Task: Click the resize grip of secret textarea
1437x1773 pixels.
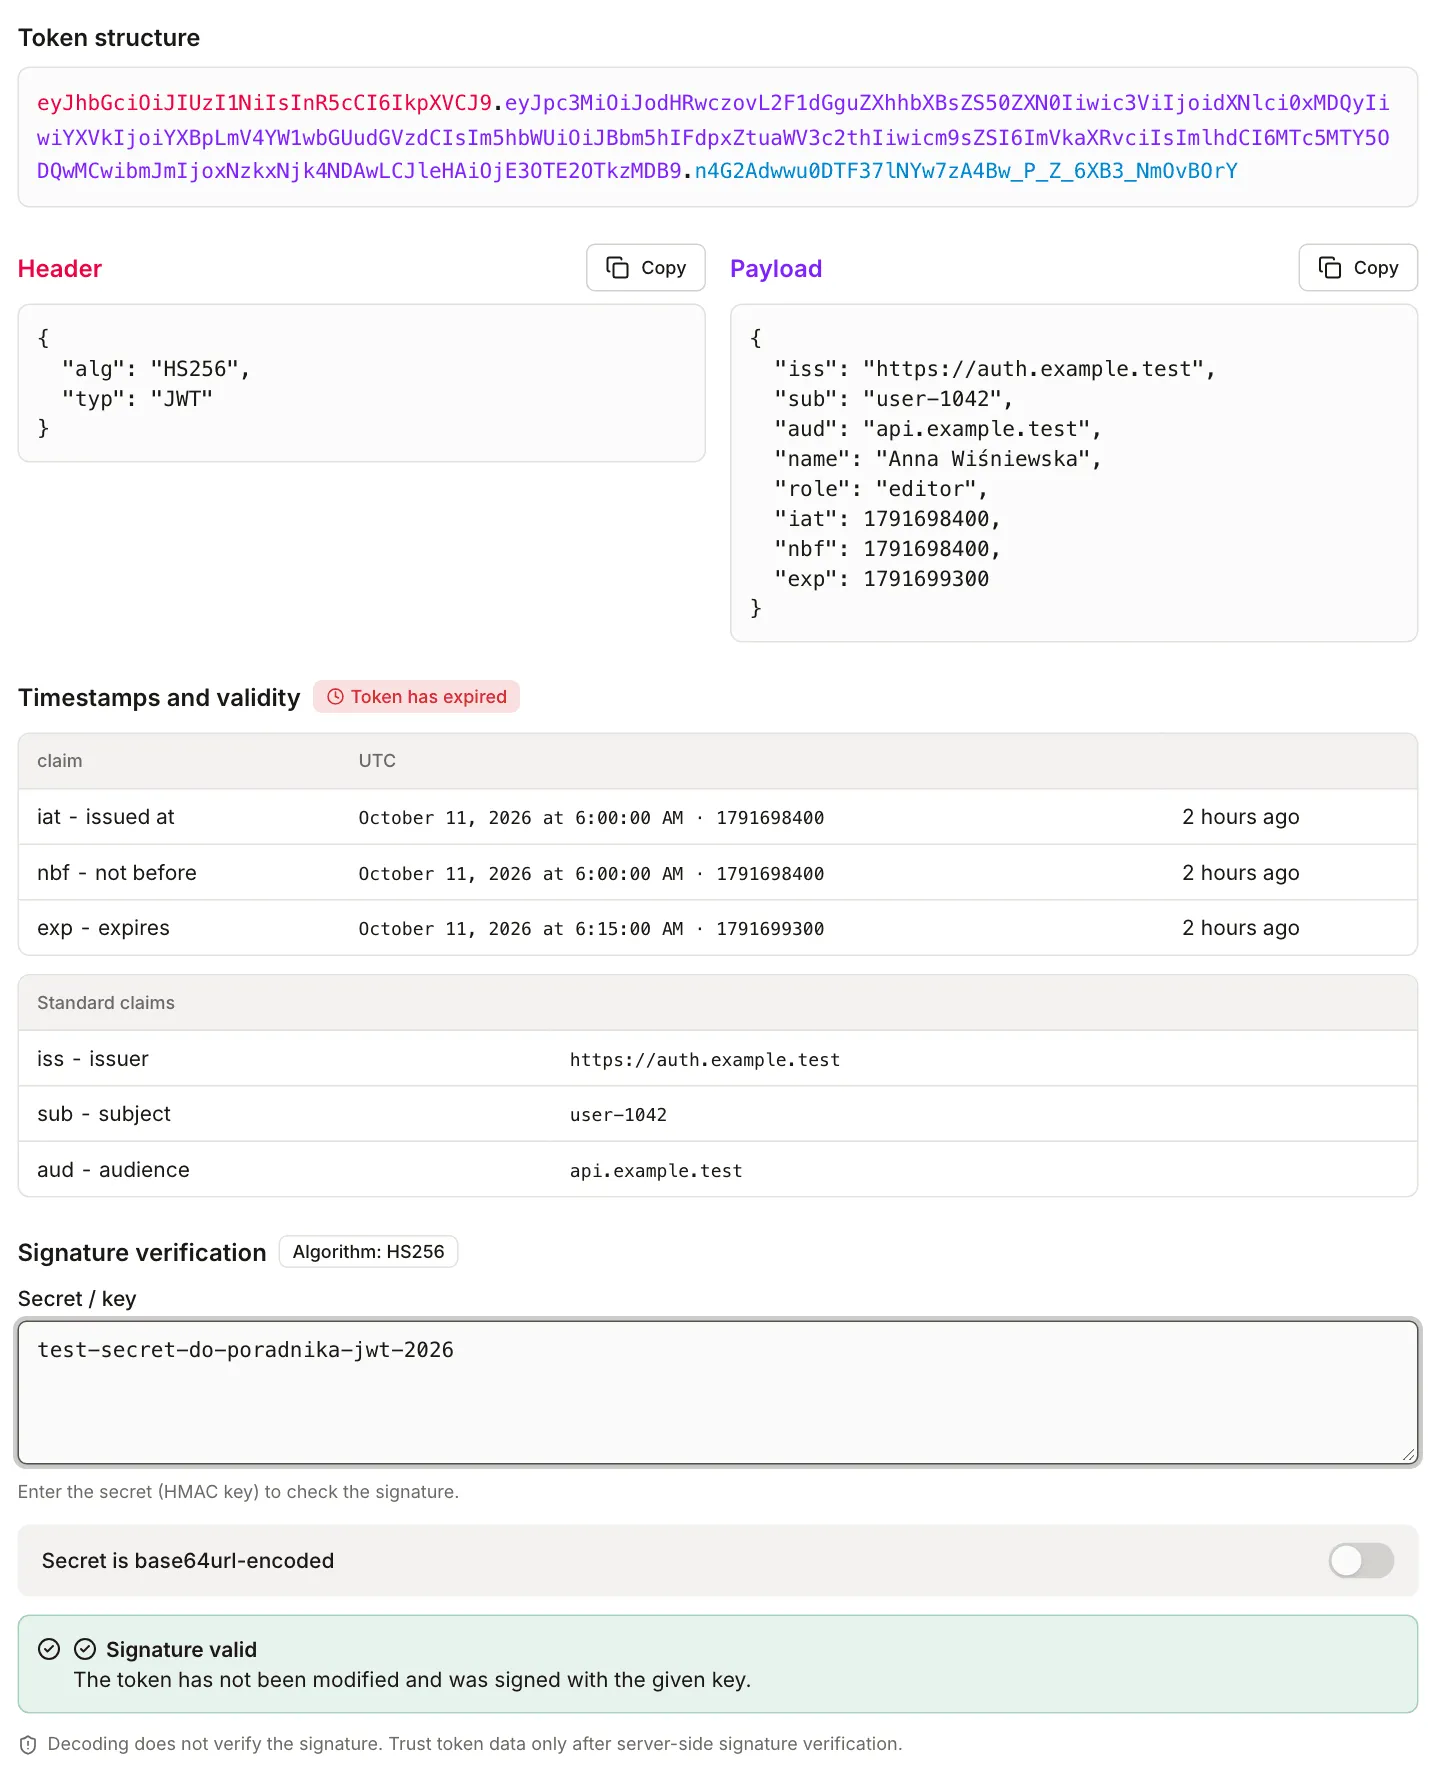Action: pos(1408,1455)
